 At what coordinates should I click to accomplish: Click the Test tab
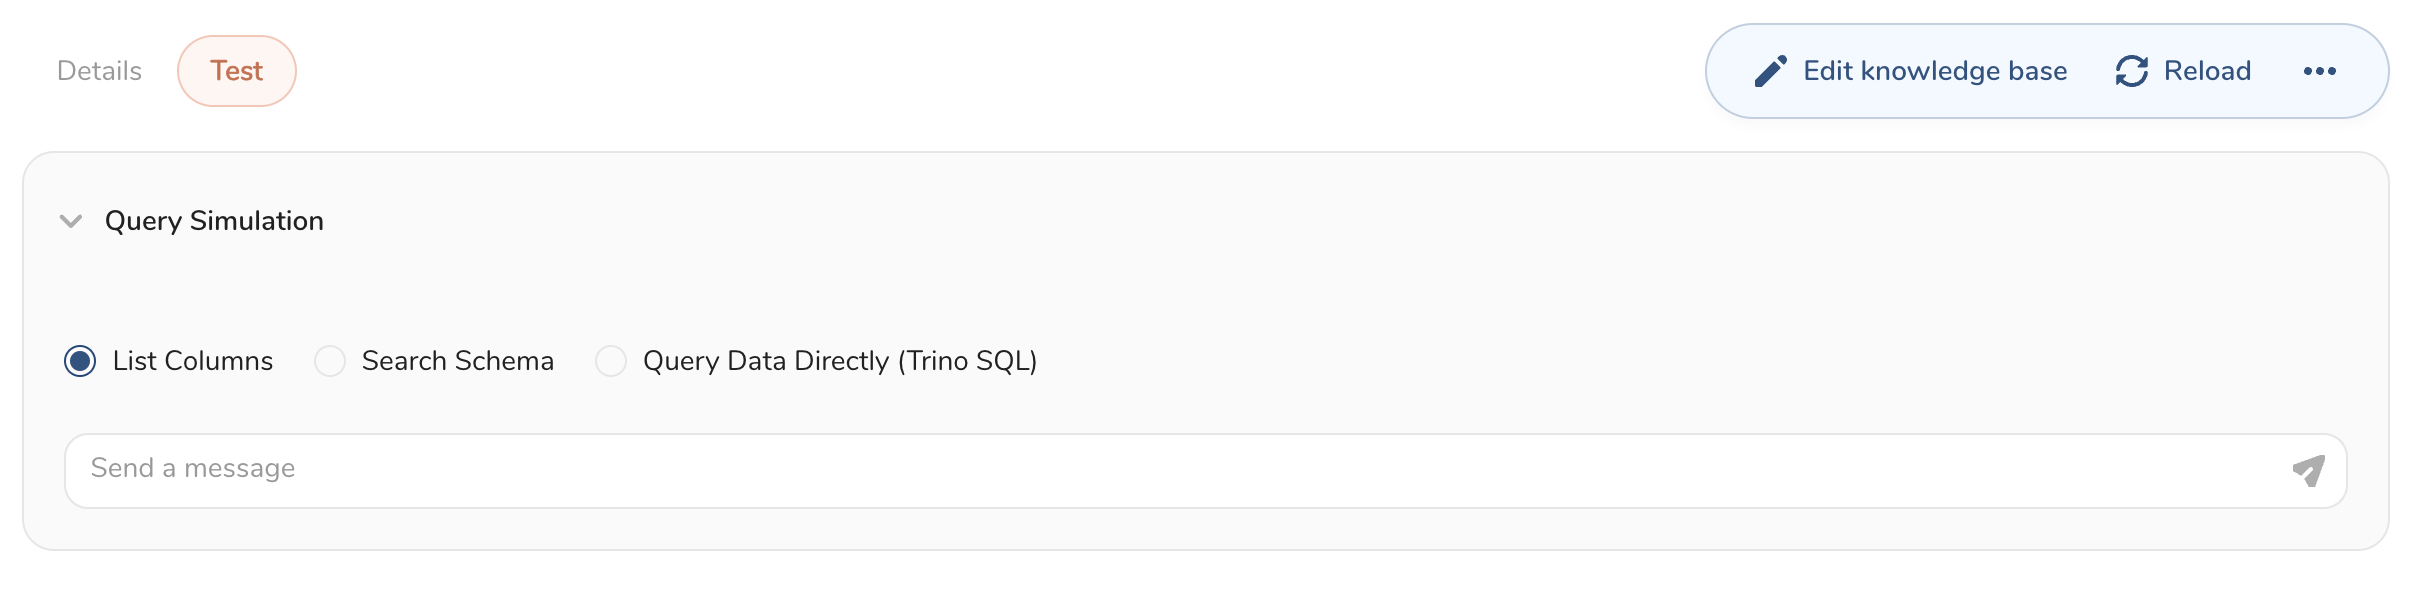click(237, 71)
